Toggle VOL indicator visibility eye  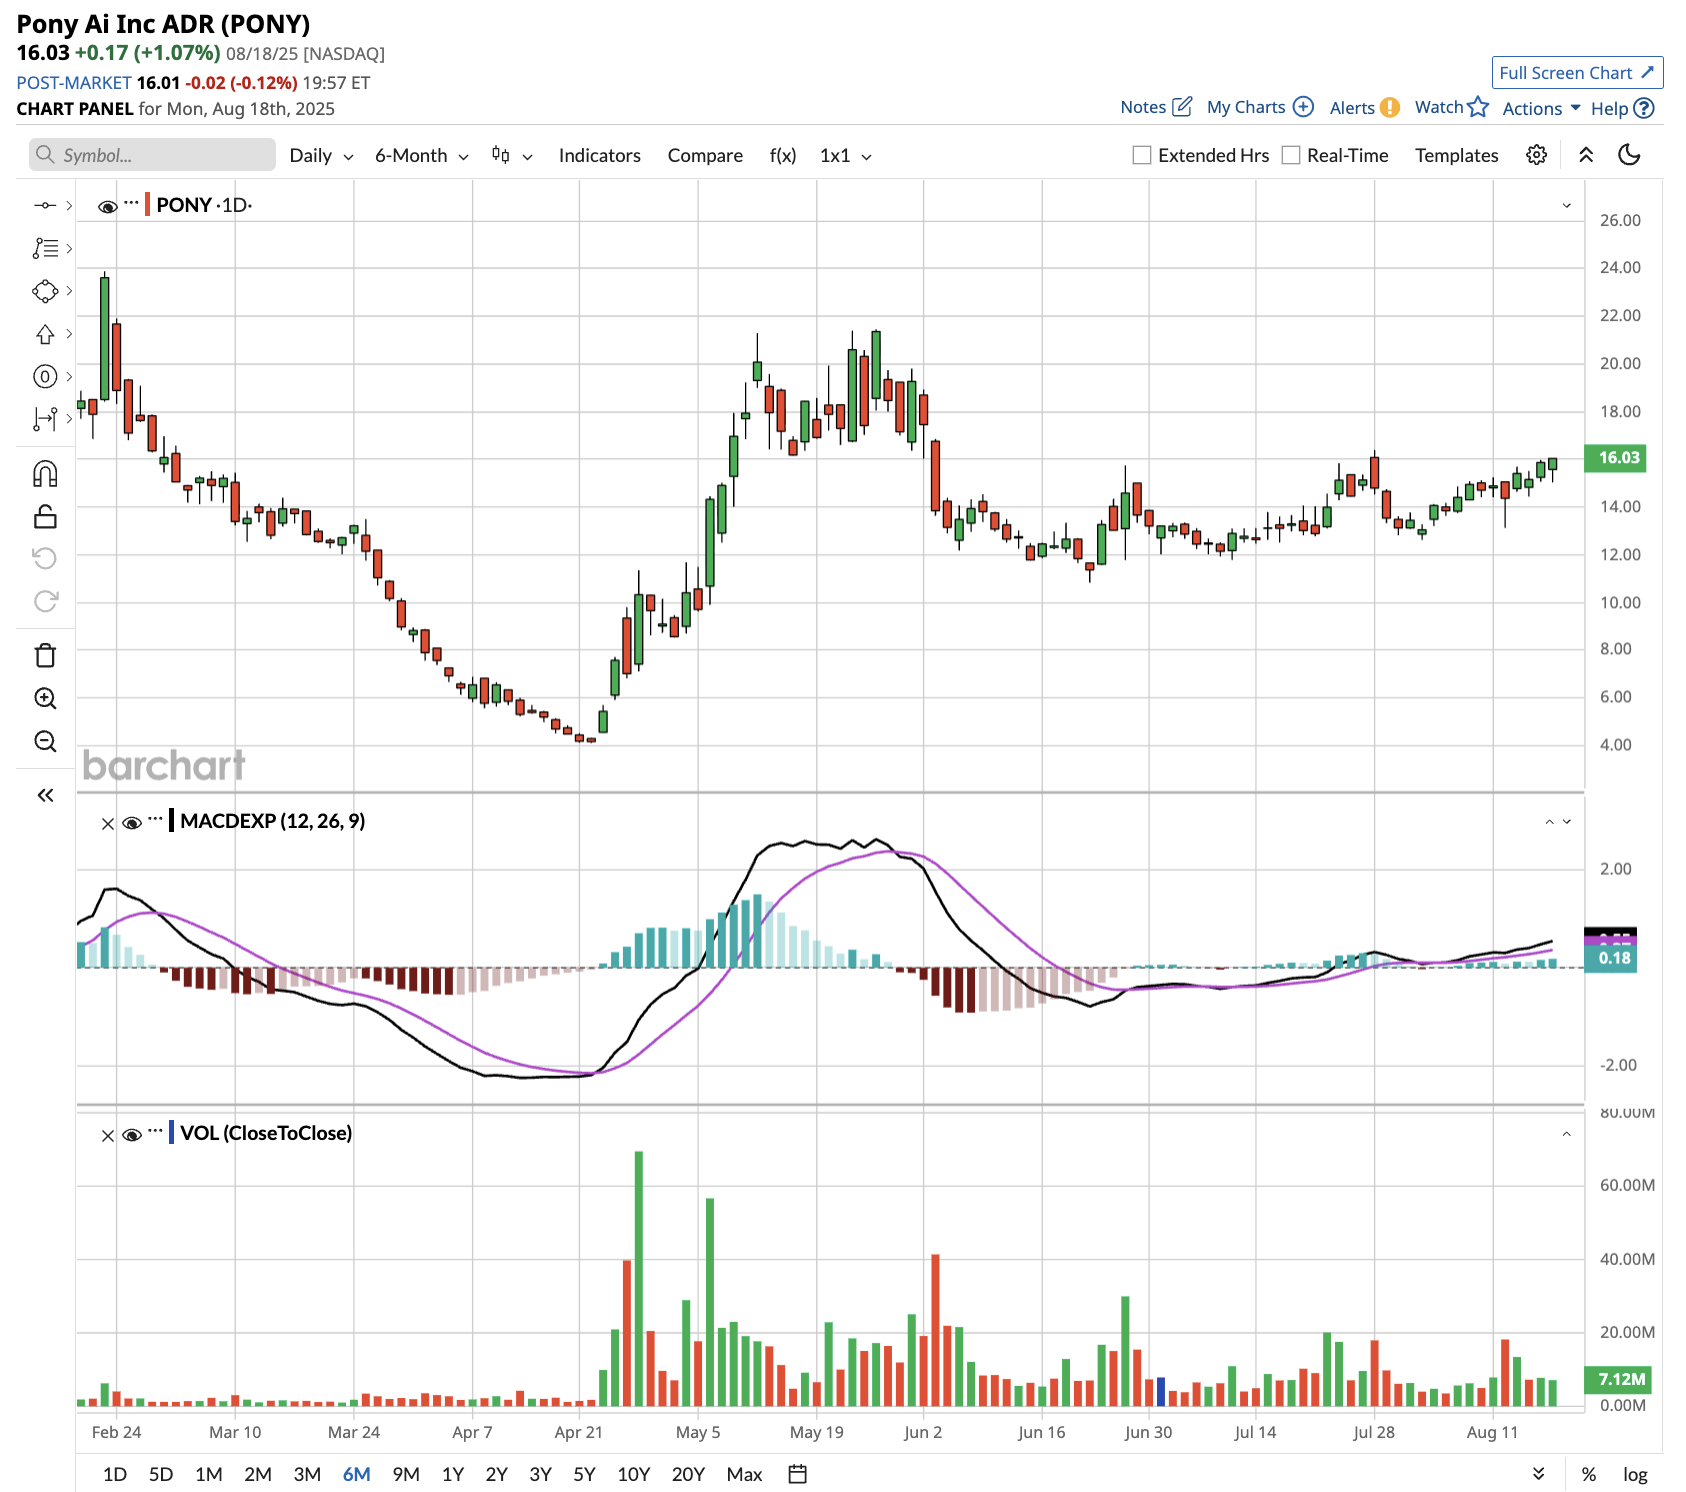131,1135
